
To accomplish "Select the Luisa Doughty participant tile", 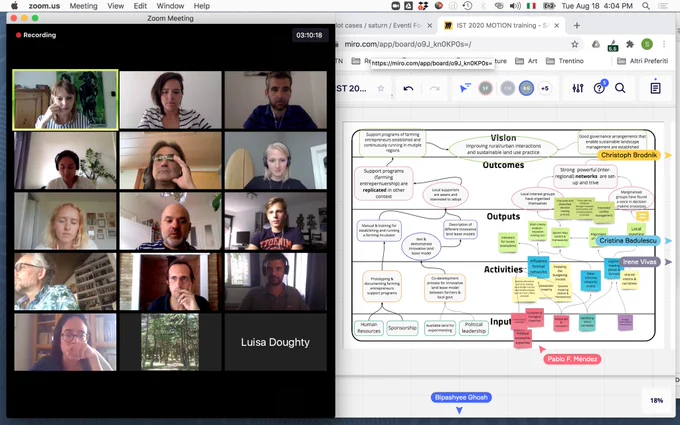I will click(x=275, y=342).
